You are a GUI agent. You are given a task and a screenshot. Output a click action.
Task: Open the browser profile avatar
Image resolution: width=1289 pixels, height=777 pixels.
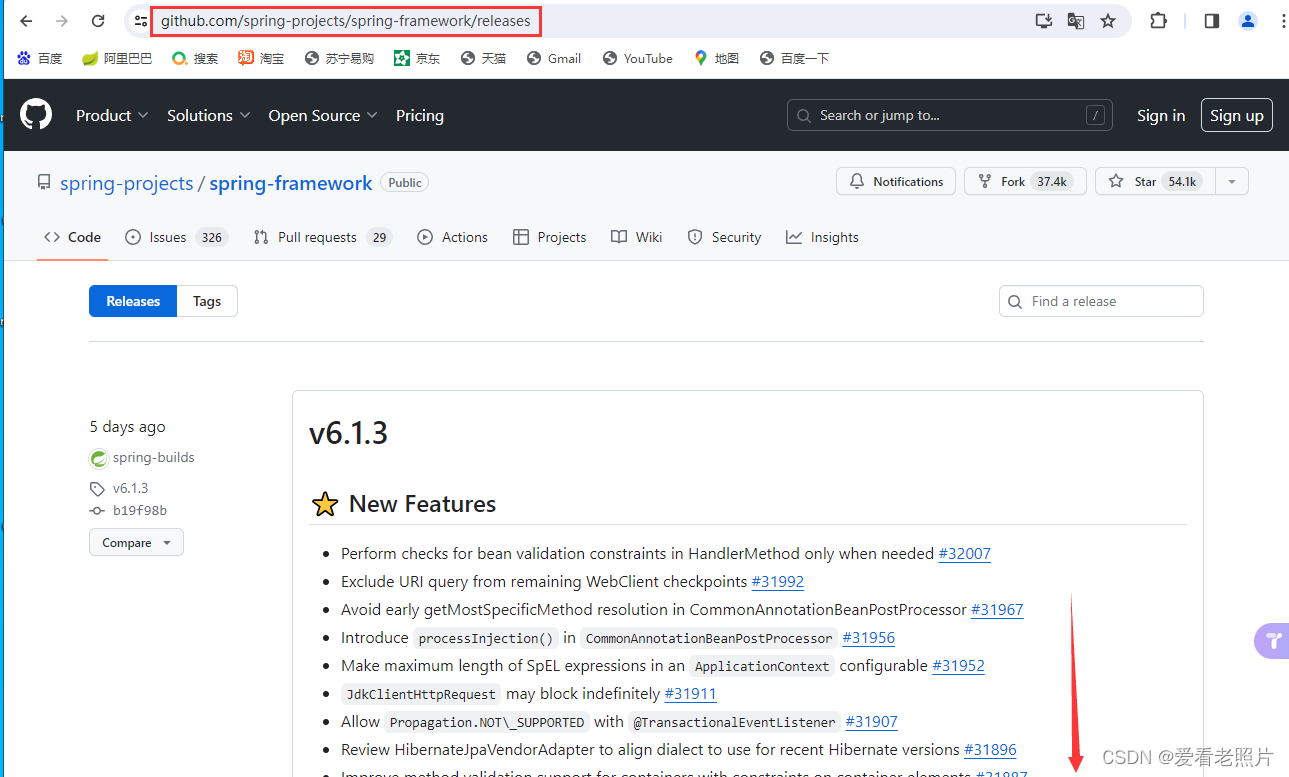[x=1247, y=21]
